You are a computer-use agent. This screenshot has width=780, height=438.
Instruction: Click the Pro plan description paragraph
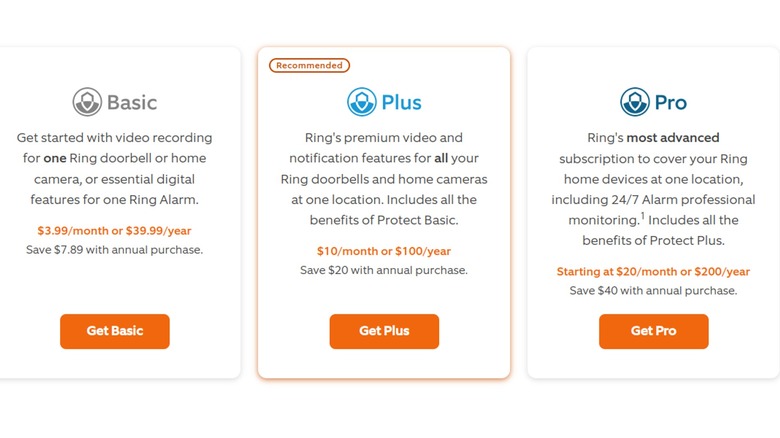pyautogui.click(x=653, y=189)
